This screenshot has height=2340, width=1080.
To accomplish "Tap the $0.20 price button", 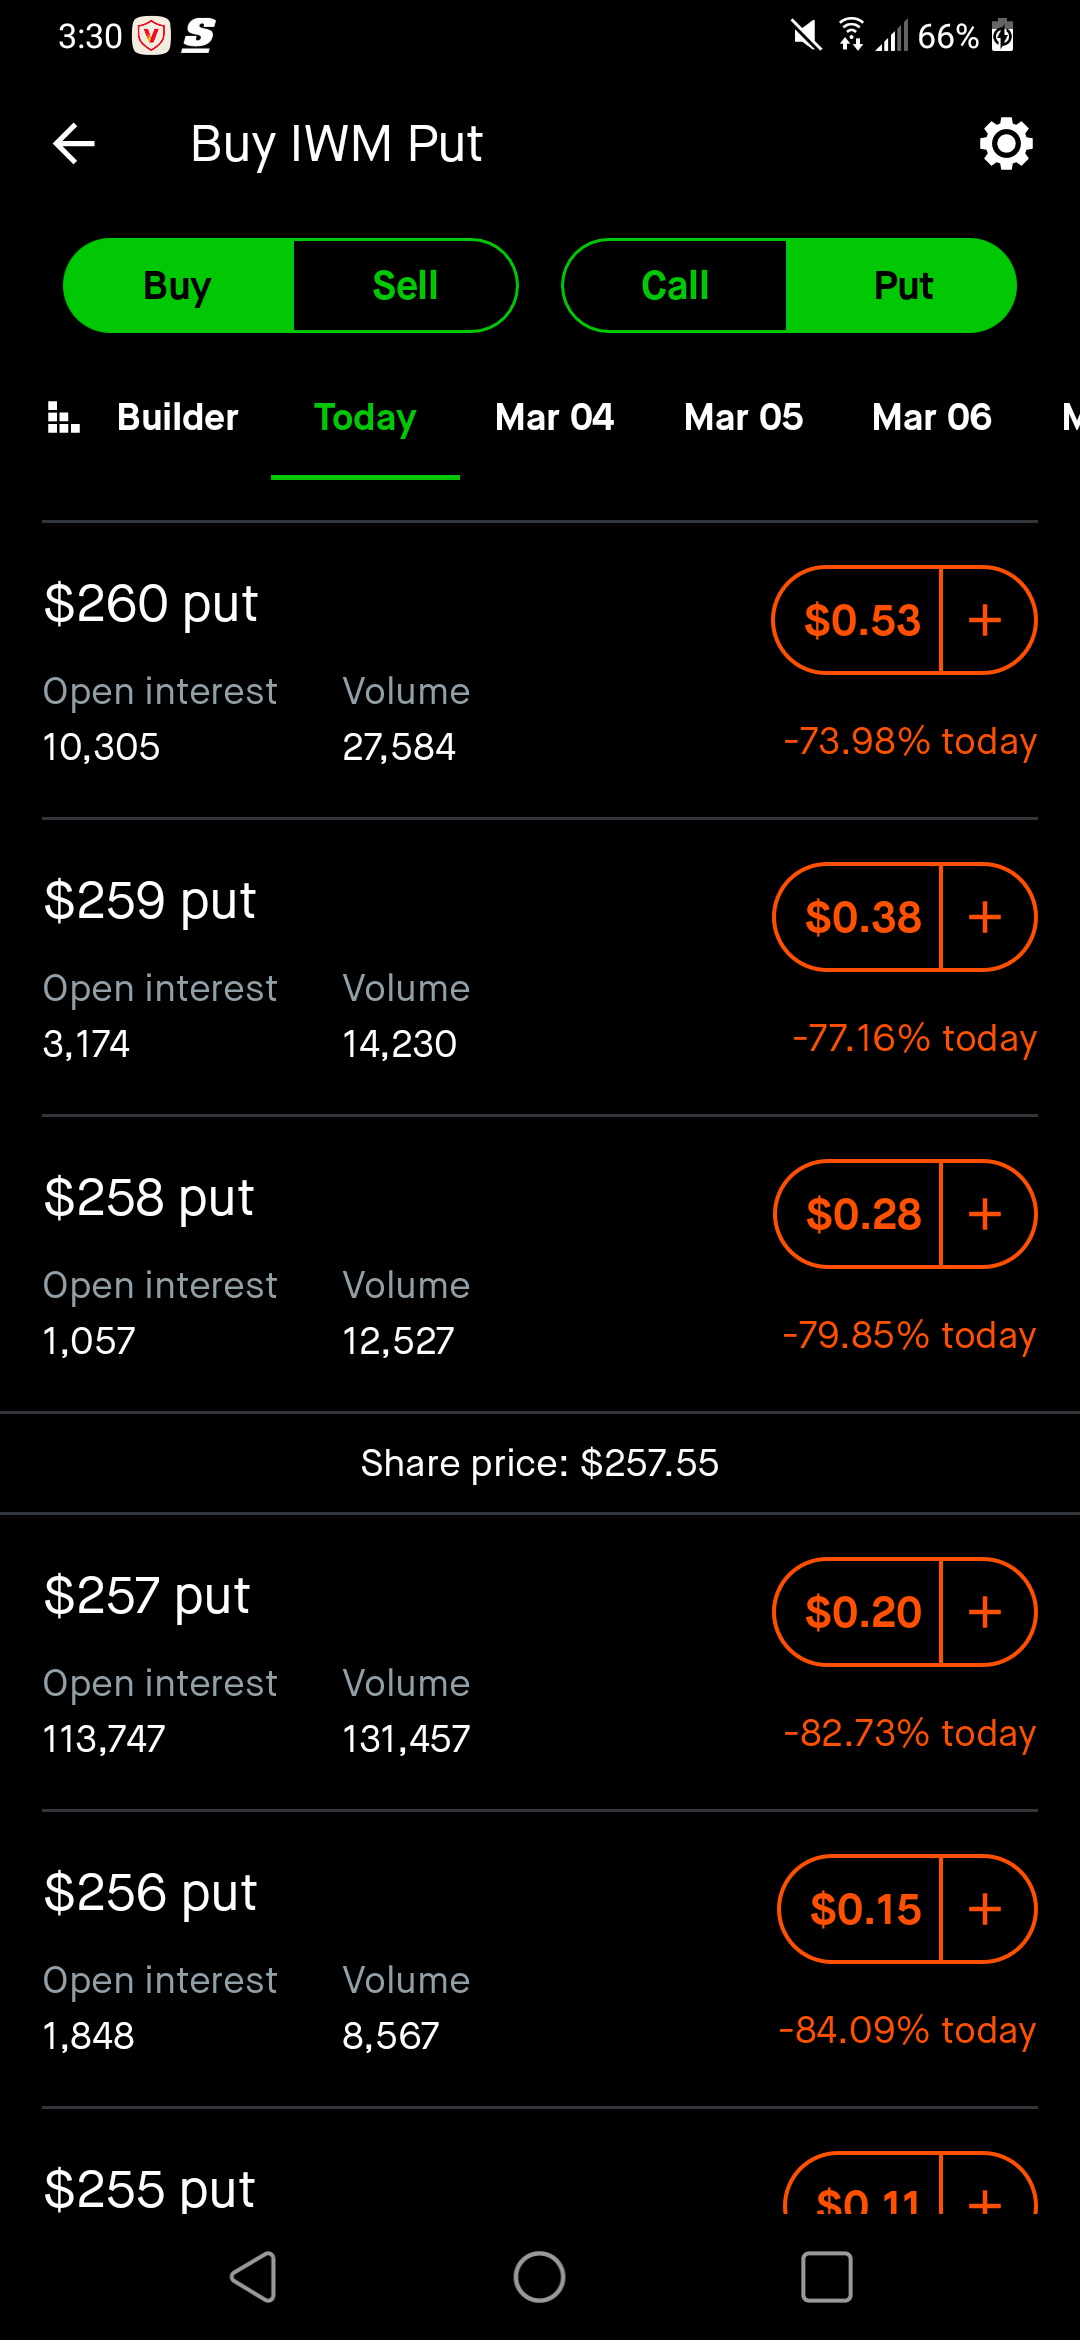I will (x=862, y=1612).
